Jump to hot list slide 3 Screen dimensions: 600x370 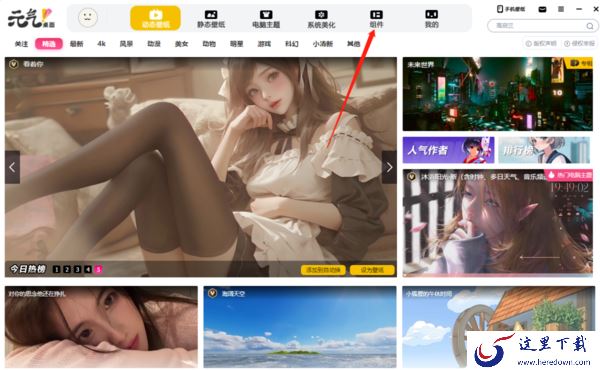pyautogui.click(x=77, y=269)
